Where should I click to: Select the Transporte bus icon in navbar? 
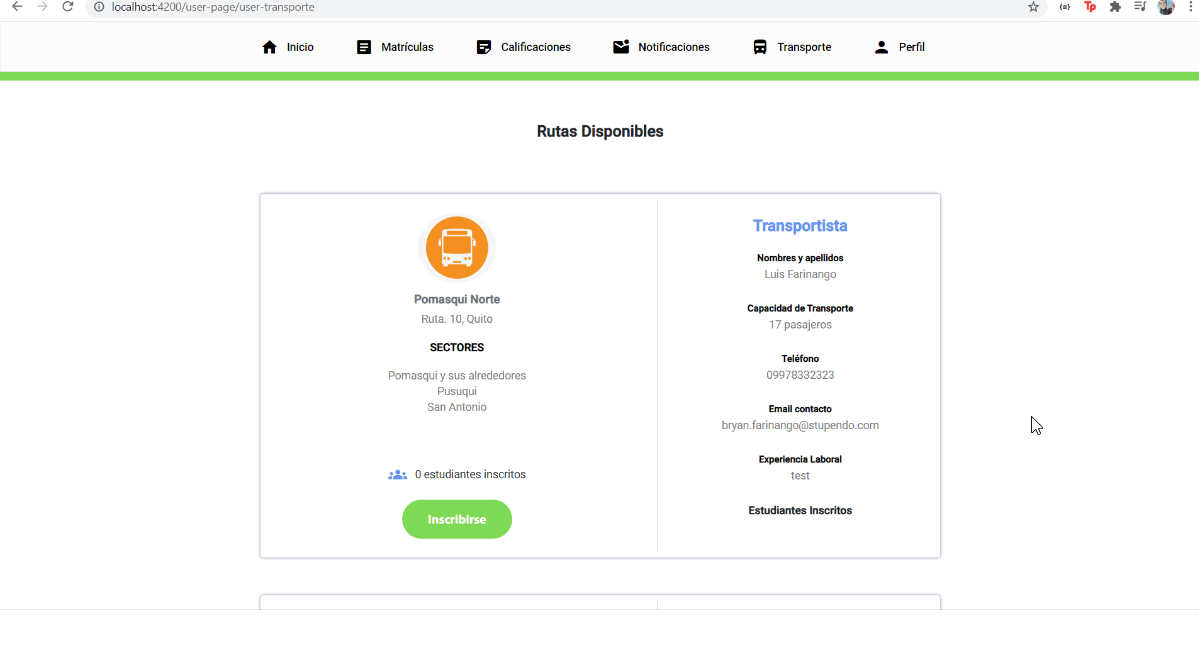(759, 46)
